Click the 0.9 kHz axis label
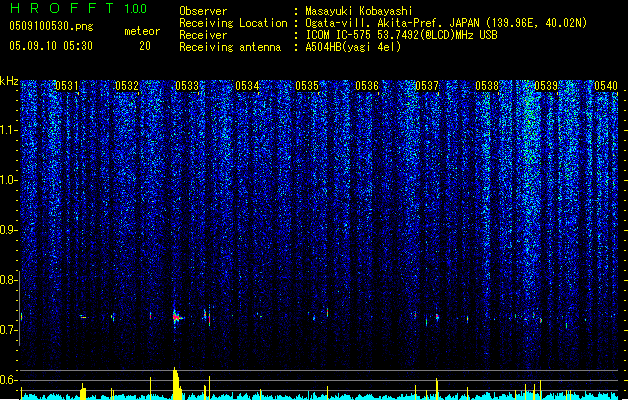This screenshot has width=629, height=400. (x=8, y=230)
